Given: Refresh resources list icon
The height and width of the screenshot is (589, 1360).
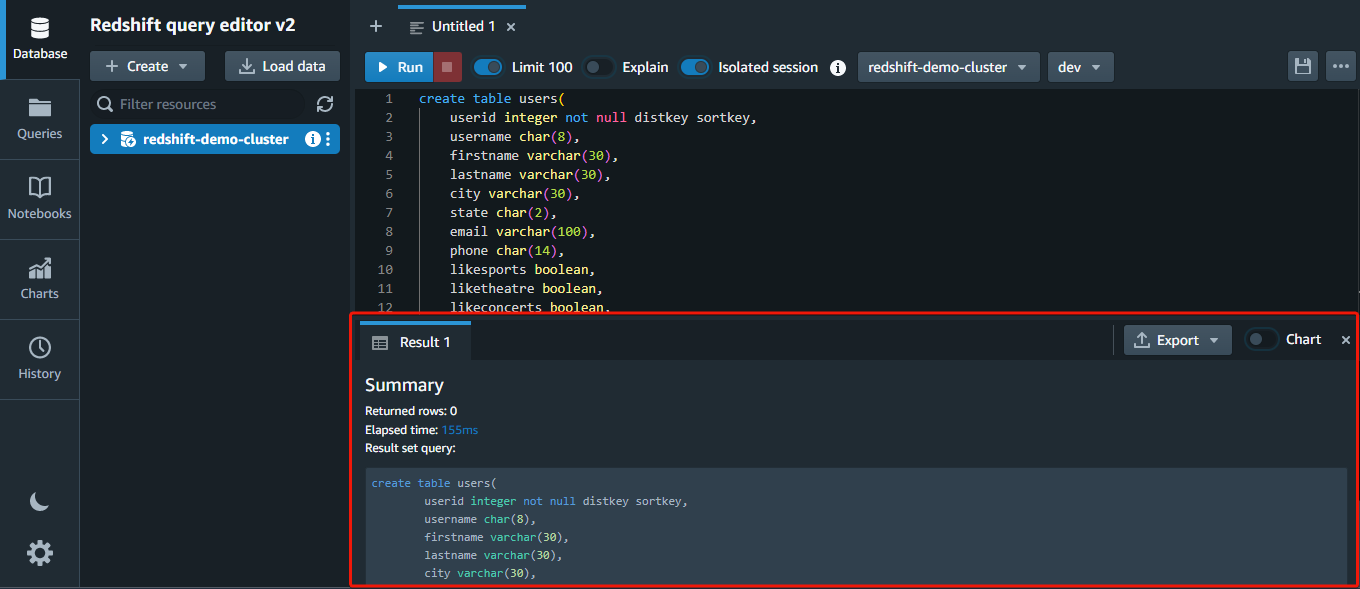Looking at the screenshot, I should [325, 104].
